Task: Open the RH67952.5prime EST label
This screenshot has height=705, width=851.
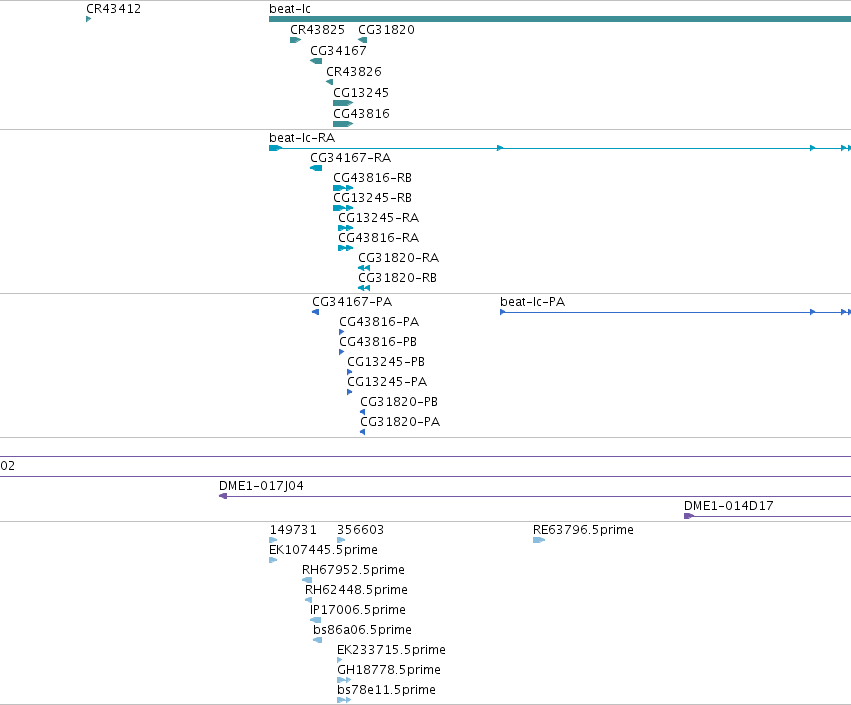Action: point(353,570)
